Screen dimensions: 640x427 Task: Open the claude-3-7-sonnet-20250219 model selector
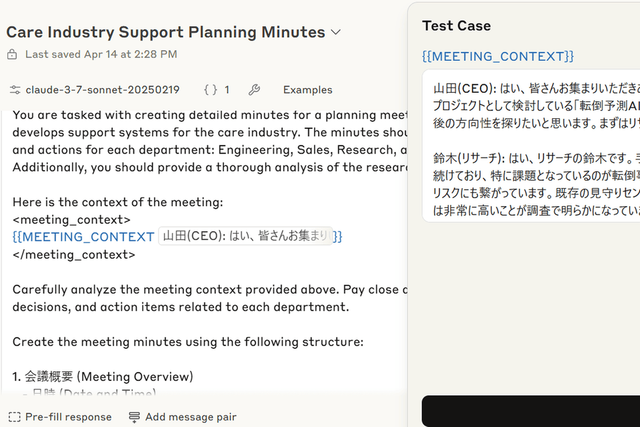pos(102,90)
